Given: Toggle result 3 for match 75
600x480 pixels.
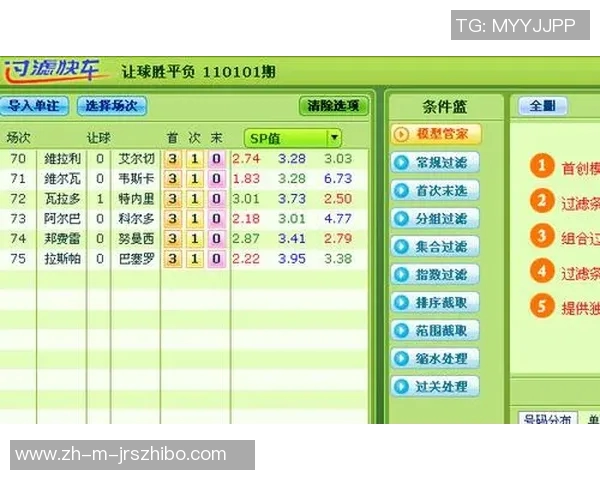Looking at the screenshot, I should 173,259.
